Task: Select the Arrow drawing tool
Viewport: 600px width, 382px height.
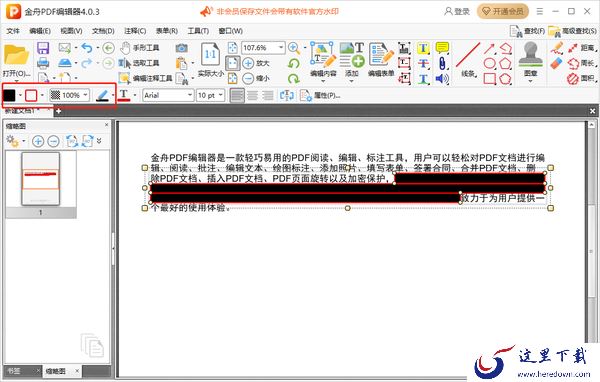Action: point(489,48)
